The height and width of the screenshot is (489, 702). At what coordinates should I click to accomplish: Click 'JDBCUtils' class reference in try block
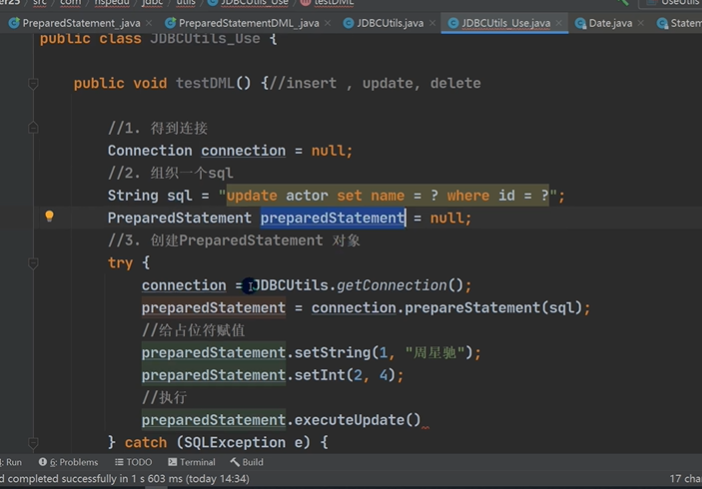coord(290,285)
